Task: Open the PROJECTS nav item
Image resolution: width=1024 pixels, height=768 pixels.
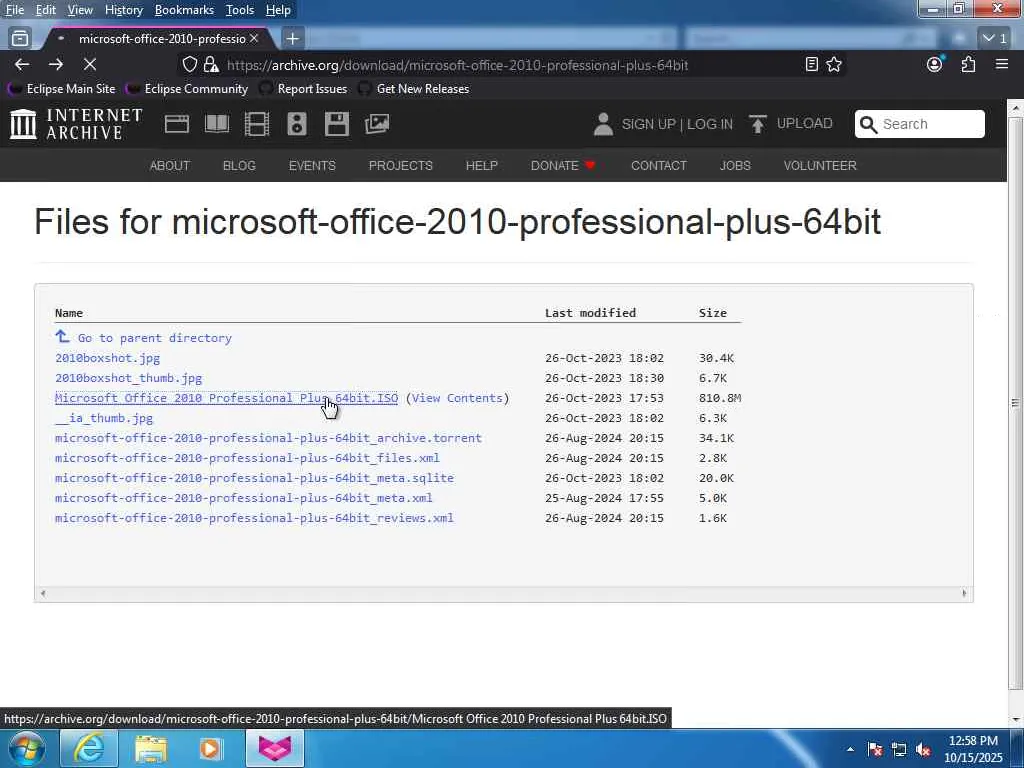Action: click(x=400, y=165)
